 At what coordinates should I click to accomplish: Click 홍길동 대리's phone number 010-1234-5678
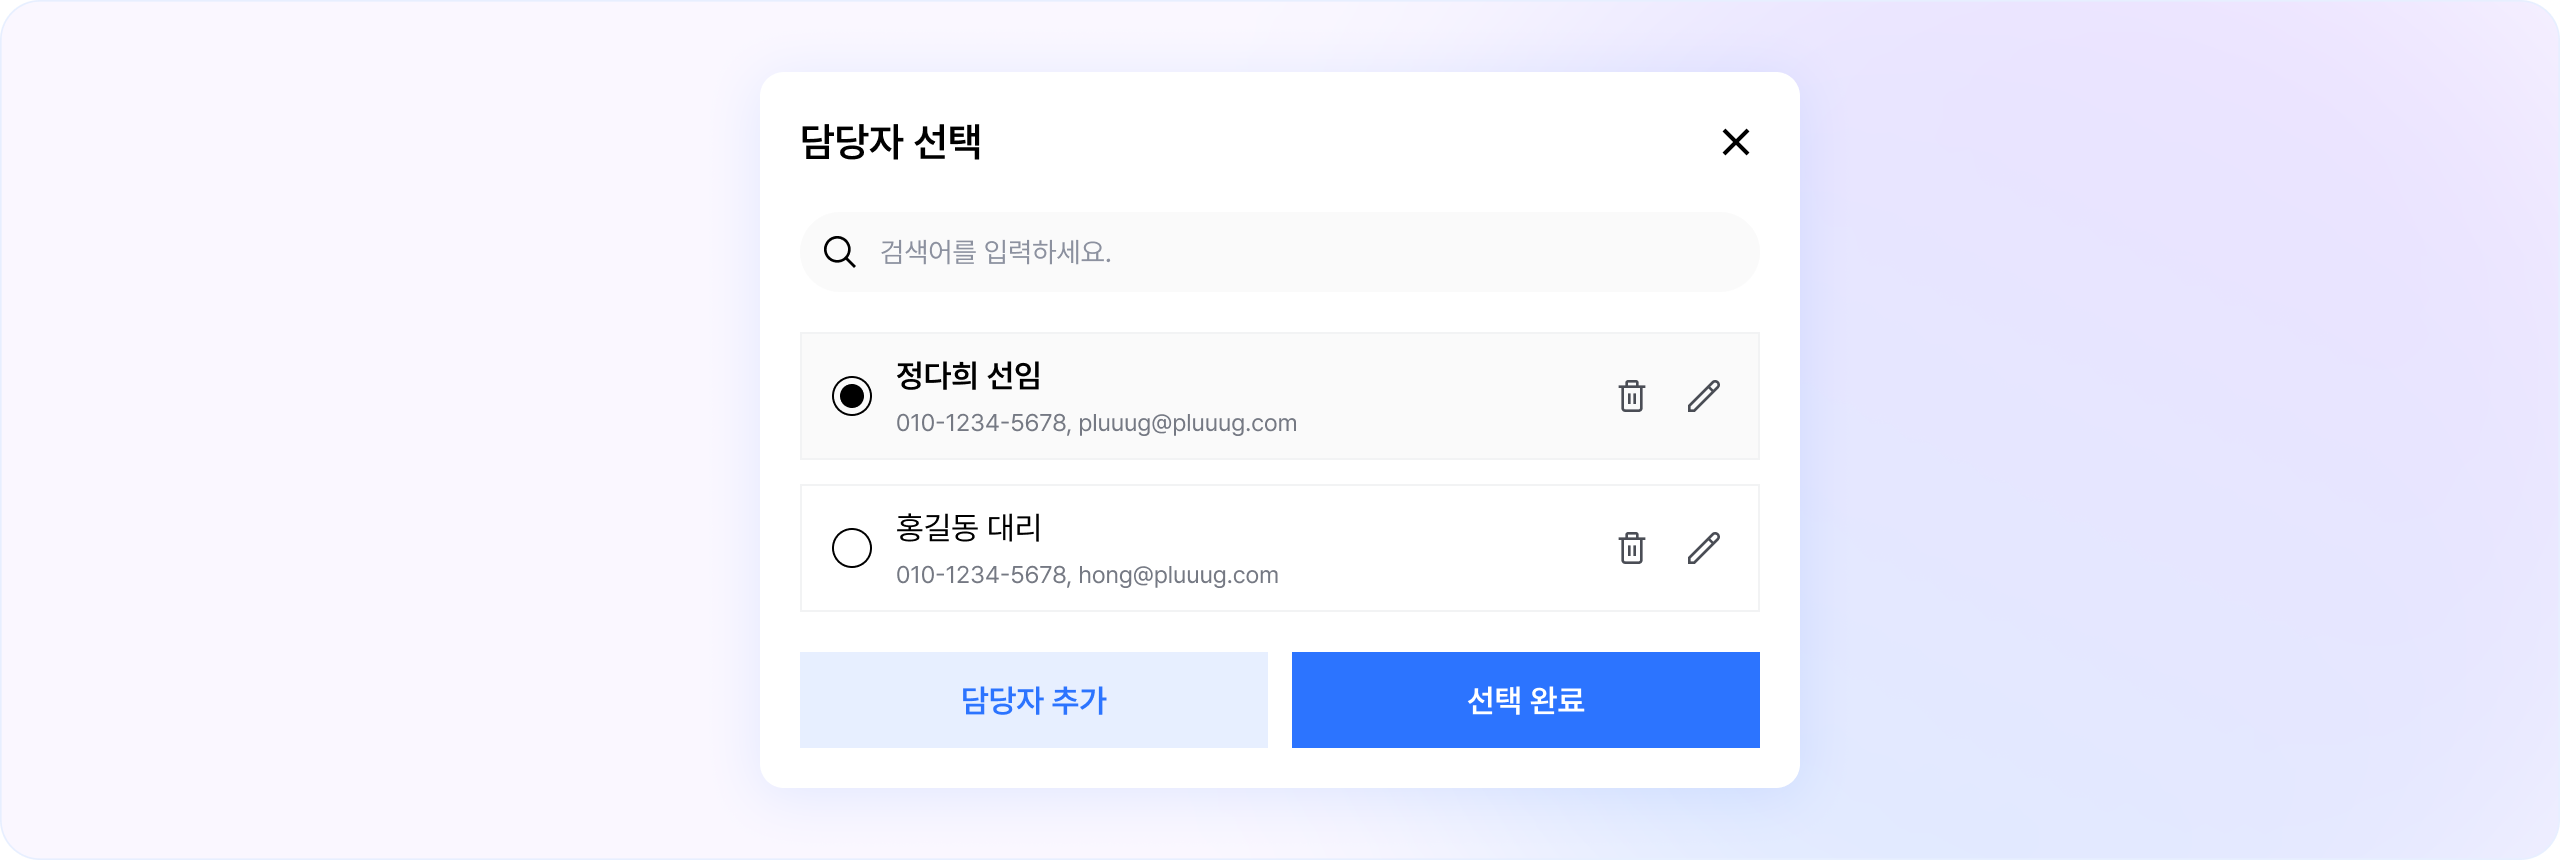tap(980, 575)
